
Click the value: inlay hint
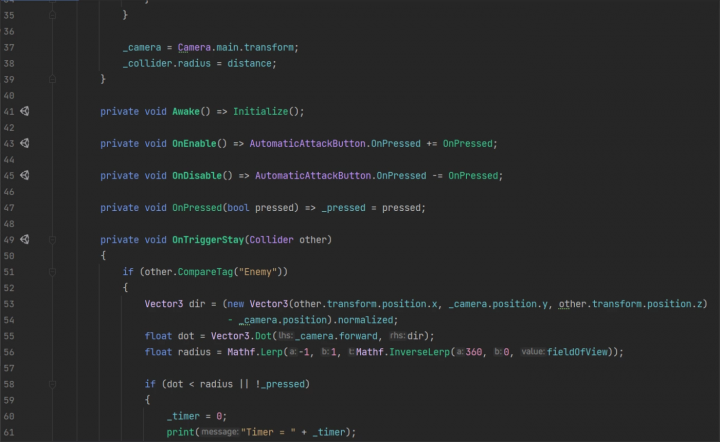(x=533, y=352)
